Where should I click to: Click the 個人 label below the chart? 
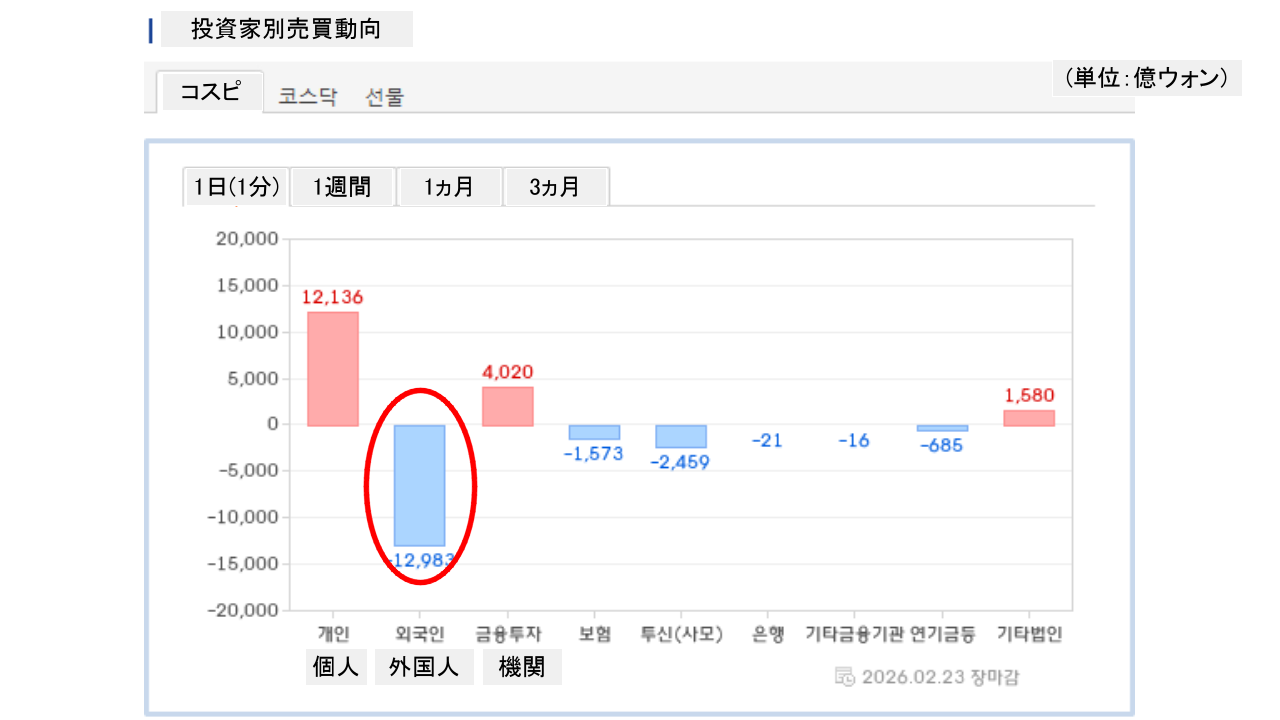tap(336, 668)
